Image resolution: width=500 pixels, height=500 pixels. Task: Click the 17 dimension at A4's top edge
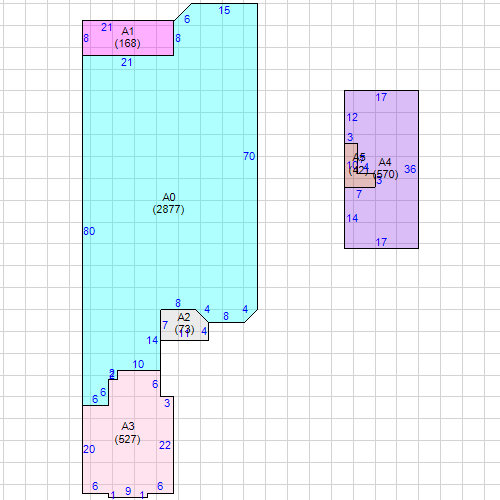[x=381, y=97]
